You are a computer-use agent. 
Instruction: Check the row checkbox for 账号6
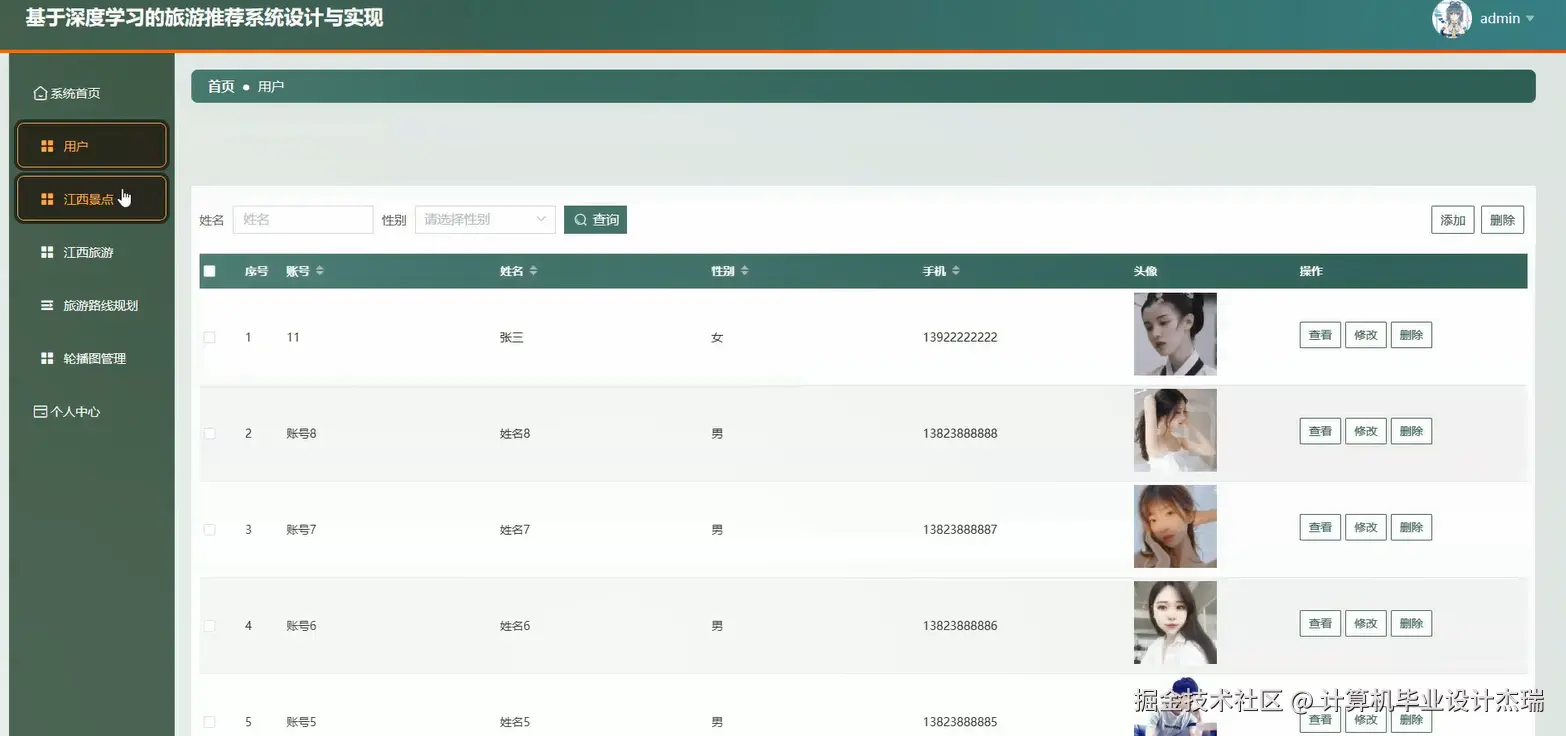click(209, 625)
